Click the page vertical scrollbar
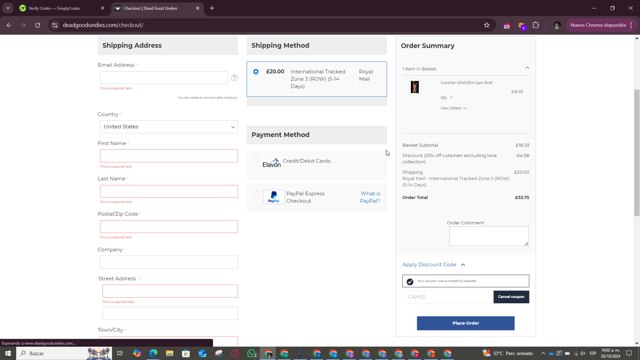Screen dimensions: 640x360 pyautogui.click(x=637, y=153)
